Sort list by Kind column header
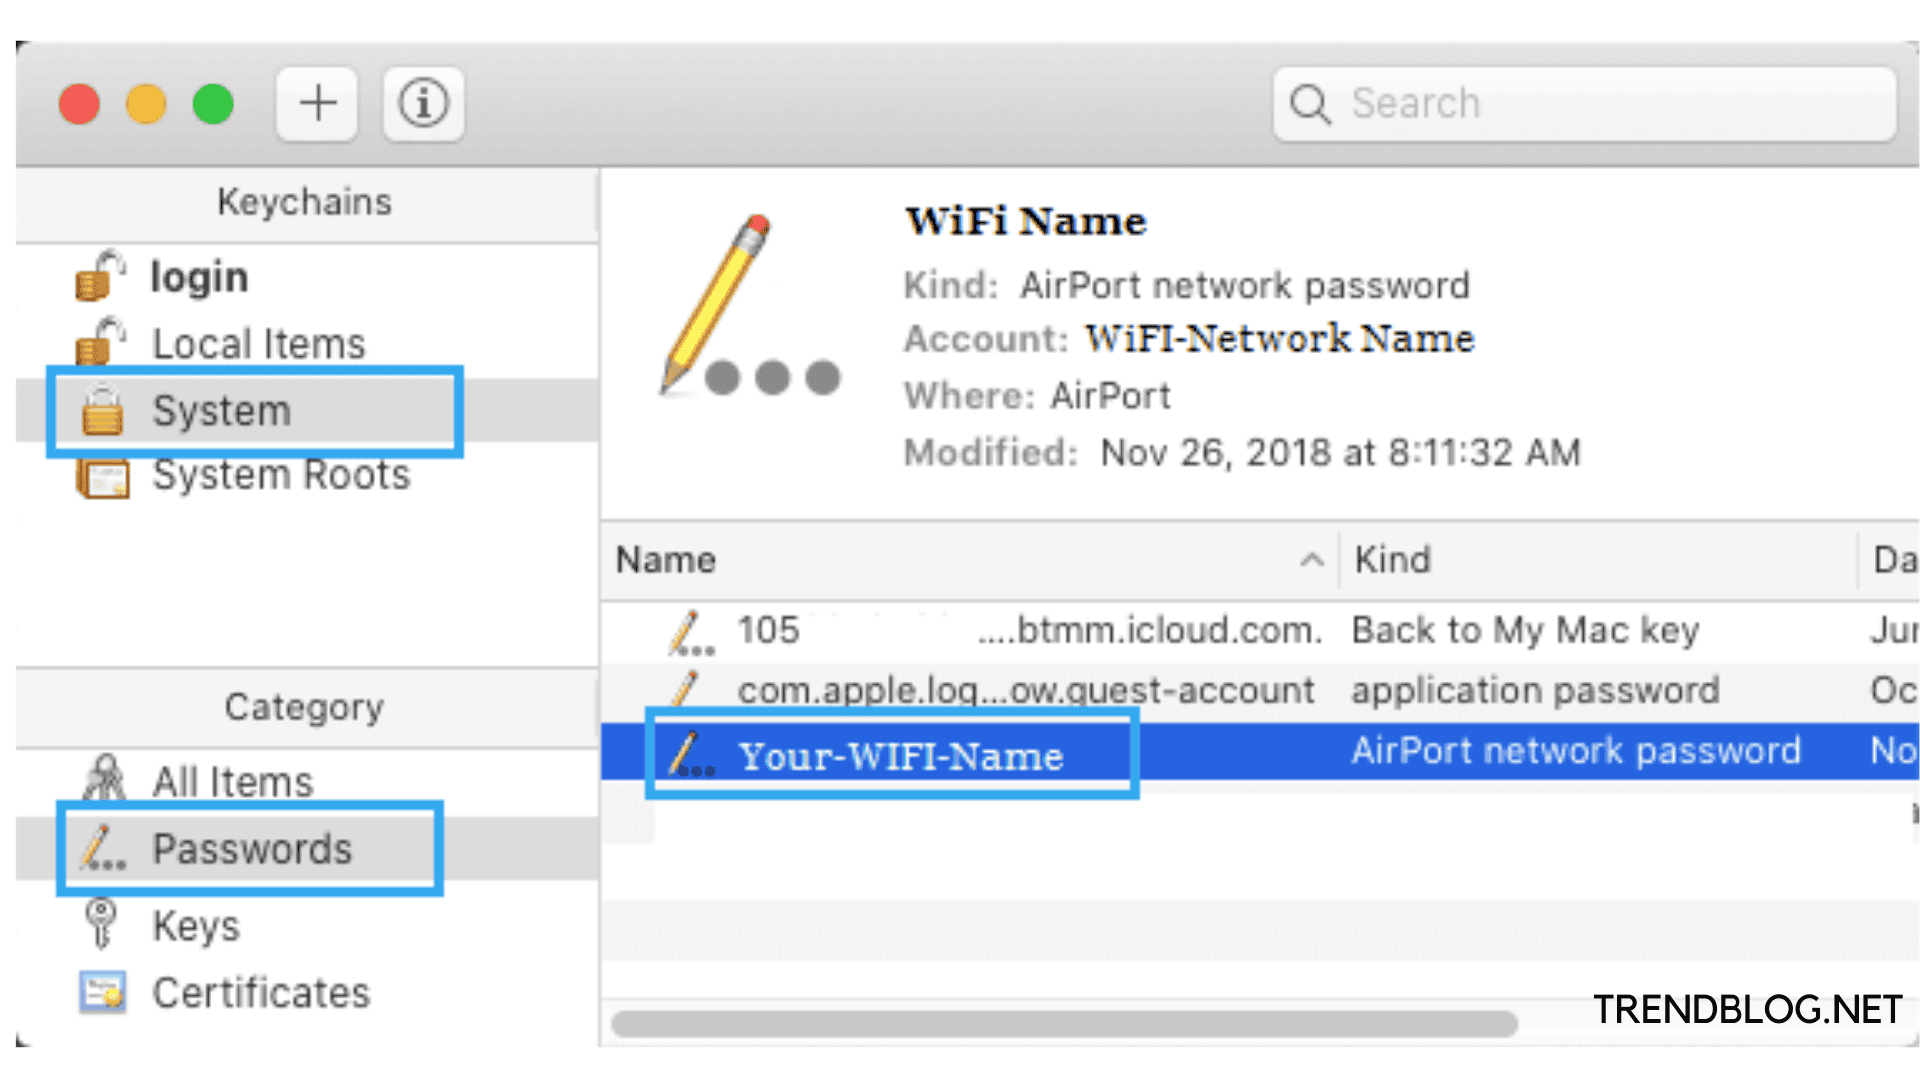The width and height of the screenshot is (1920, 1080). click(x=1392, y=560)
